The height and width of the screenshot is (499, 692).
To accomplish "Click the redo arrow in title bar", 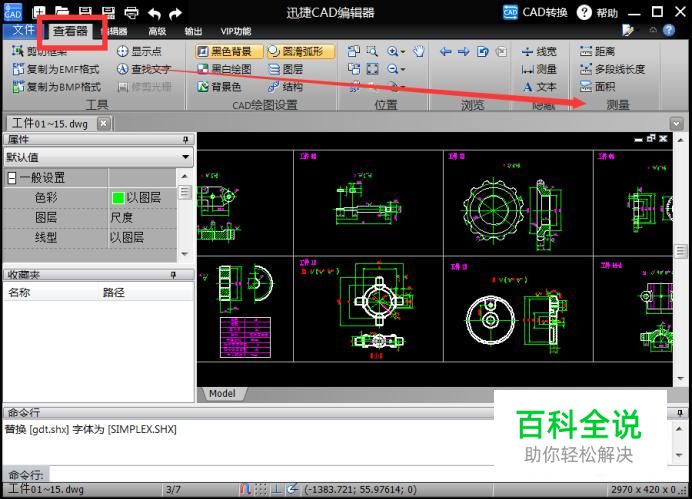I will pos(176,13).
